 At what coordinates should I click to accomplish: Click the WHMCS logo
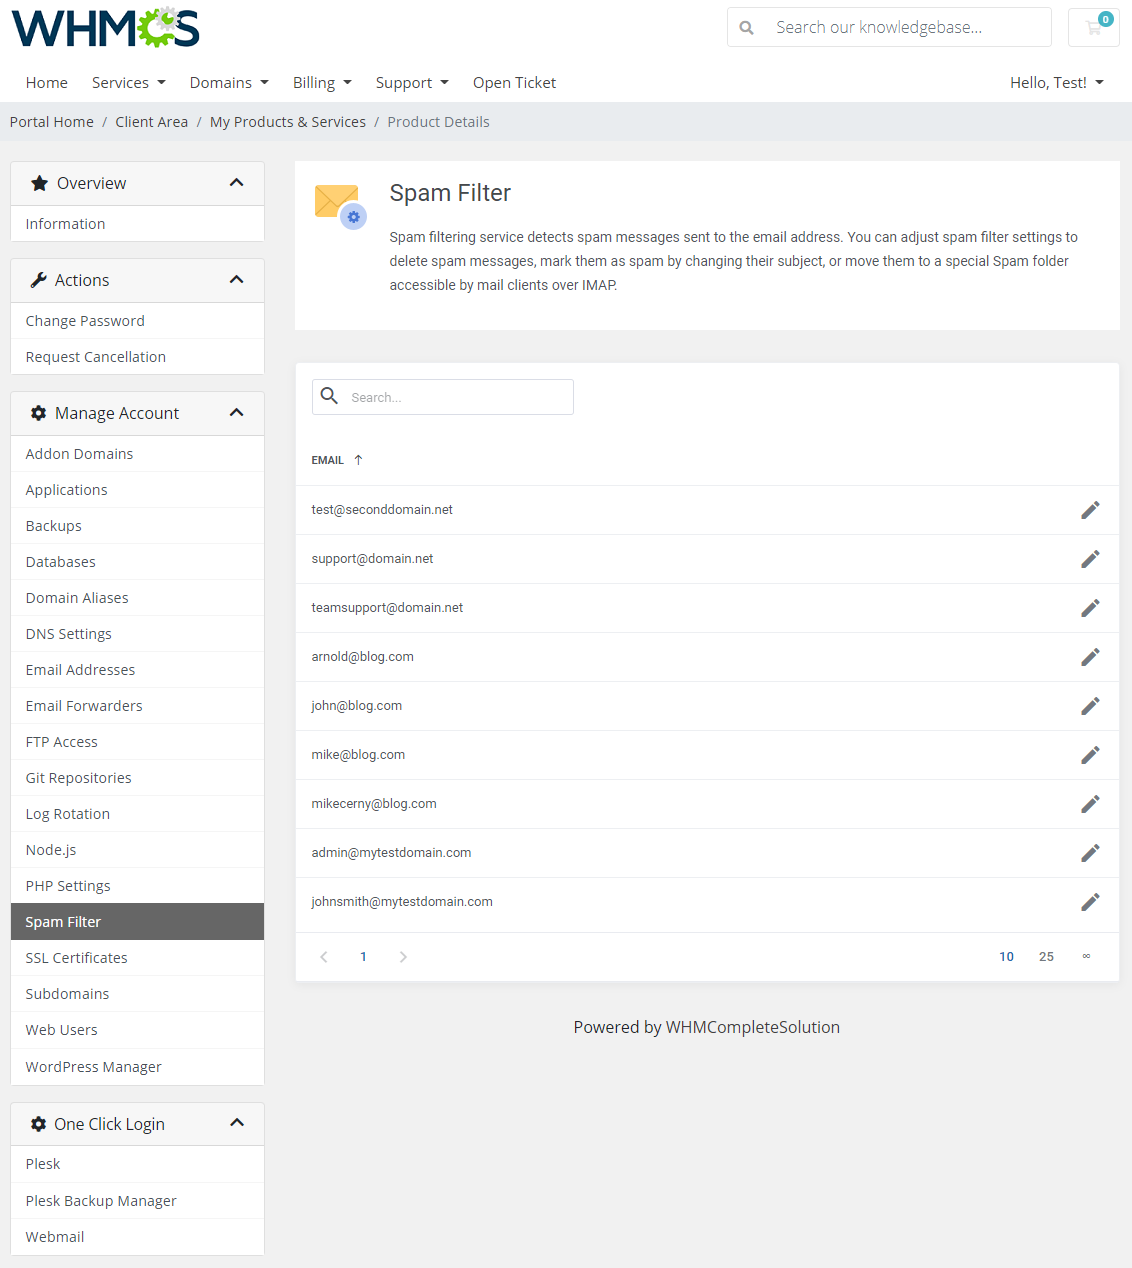click(105, 27)
